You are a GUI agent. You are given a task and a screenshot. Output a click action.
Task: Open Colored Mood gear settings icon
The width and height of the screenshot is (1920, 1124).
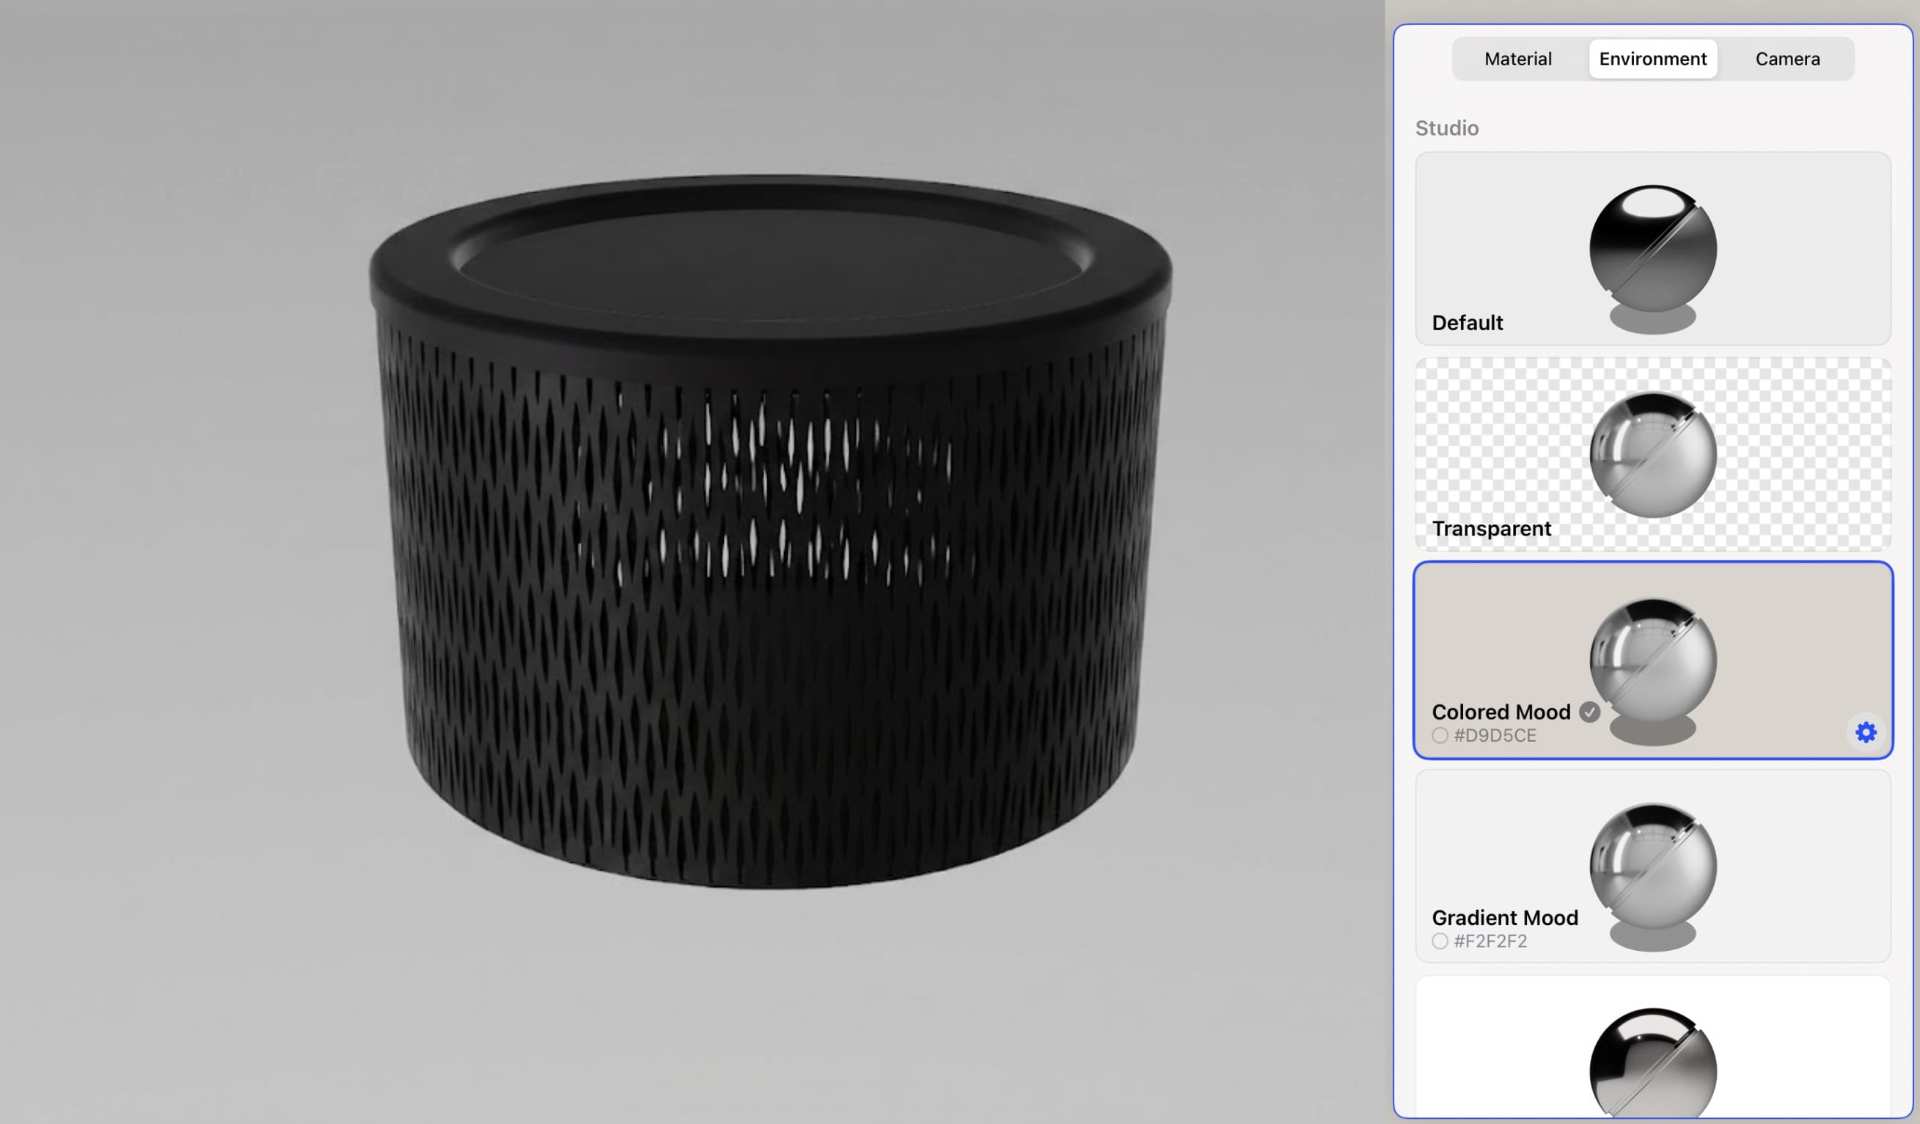1866,733
